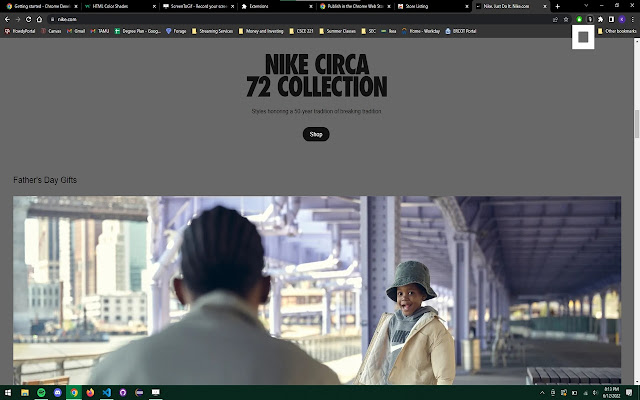Close the Nike. Just Do It tab
Viewport: 640px width, 400px height.
coord(544,7)
